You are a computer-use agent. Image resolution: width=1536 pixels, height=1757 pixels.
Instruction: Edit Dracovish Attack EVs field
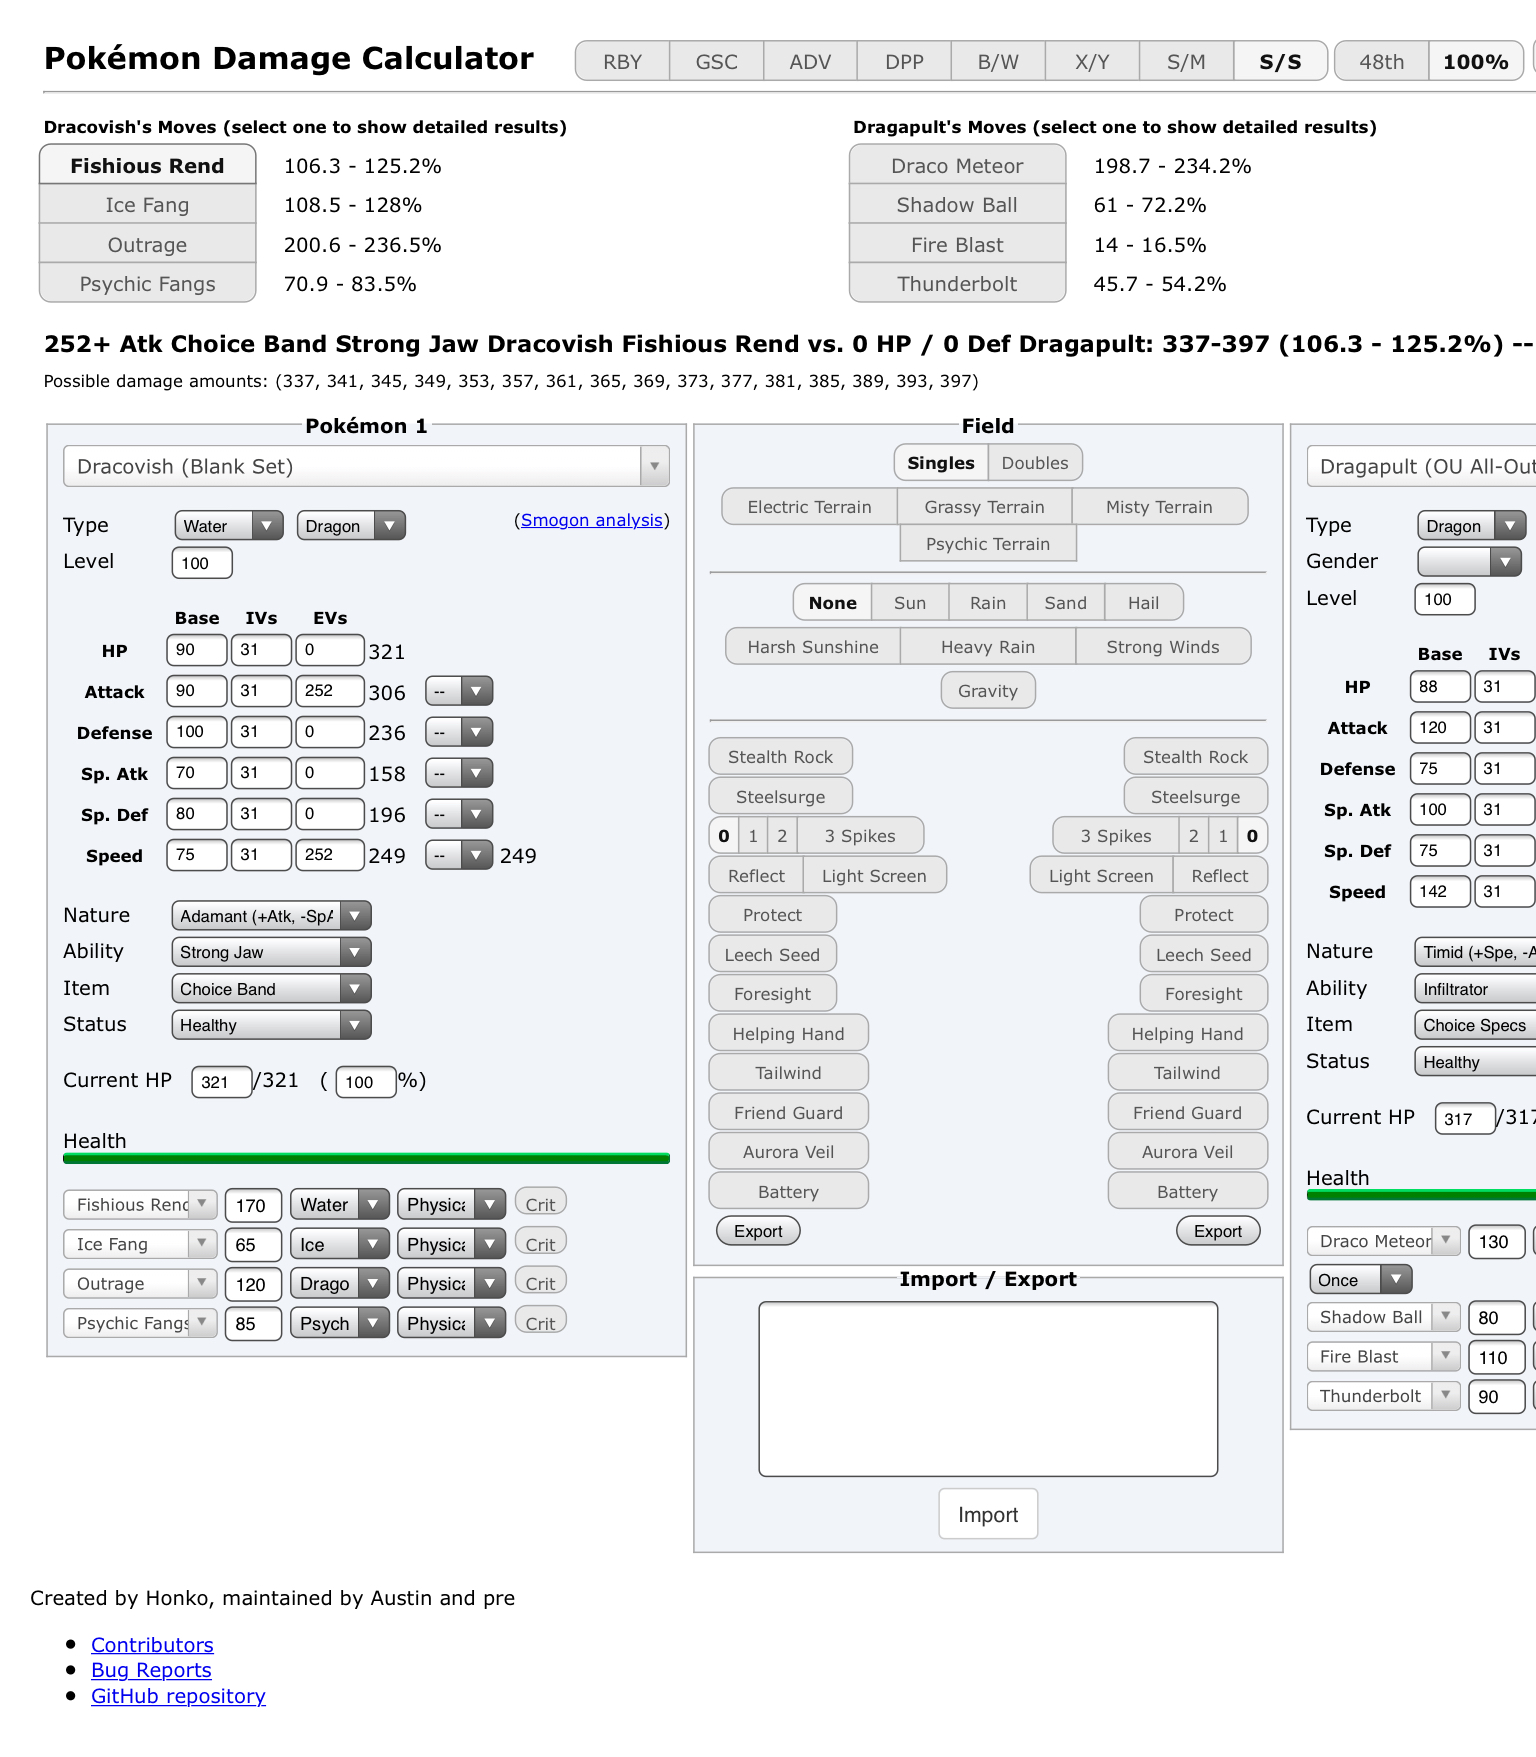point(329,691)
